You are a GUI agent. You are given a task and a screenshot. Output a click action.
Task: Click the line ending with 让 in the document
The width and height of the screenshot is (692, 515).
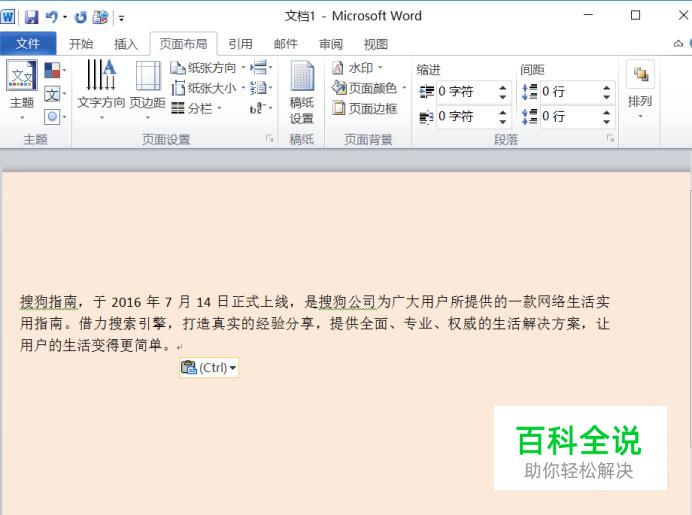(x=315, y=324)
